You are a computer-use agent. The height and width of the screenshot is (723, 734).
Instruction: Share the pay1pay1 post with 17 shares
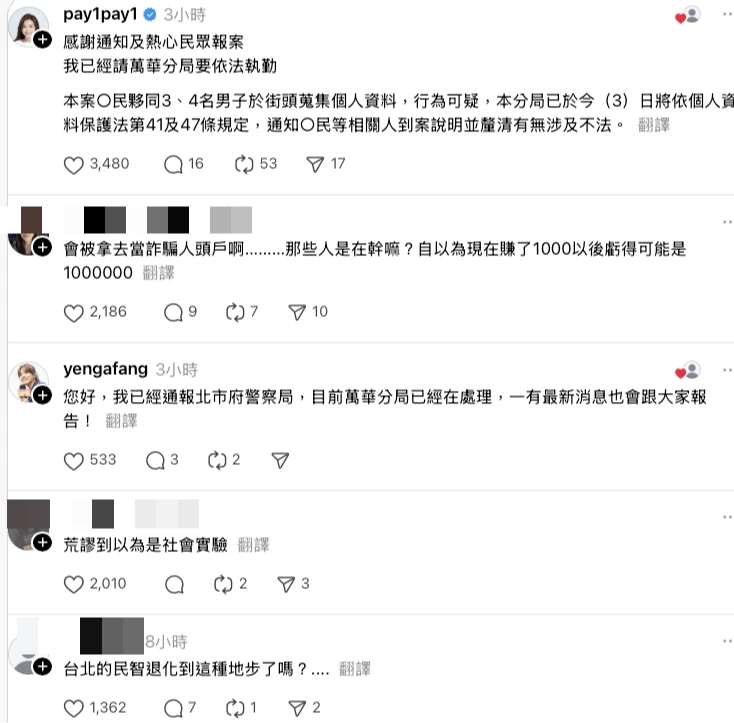[x=315, y=164]
